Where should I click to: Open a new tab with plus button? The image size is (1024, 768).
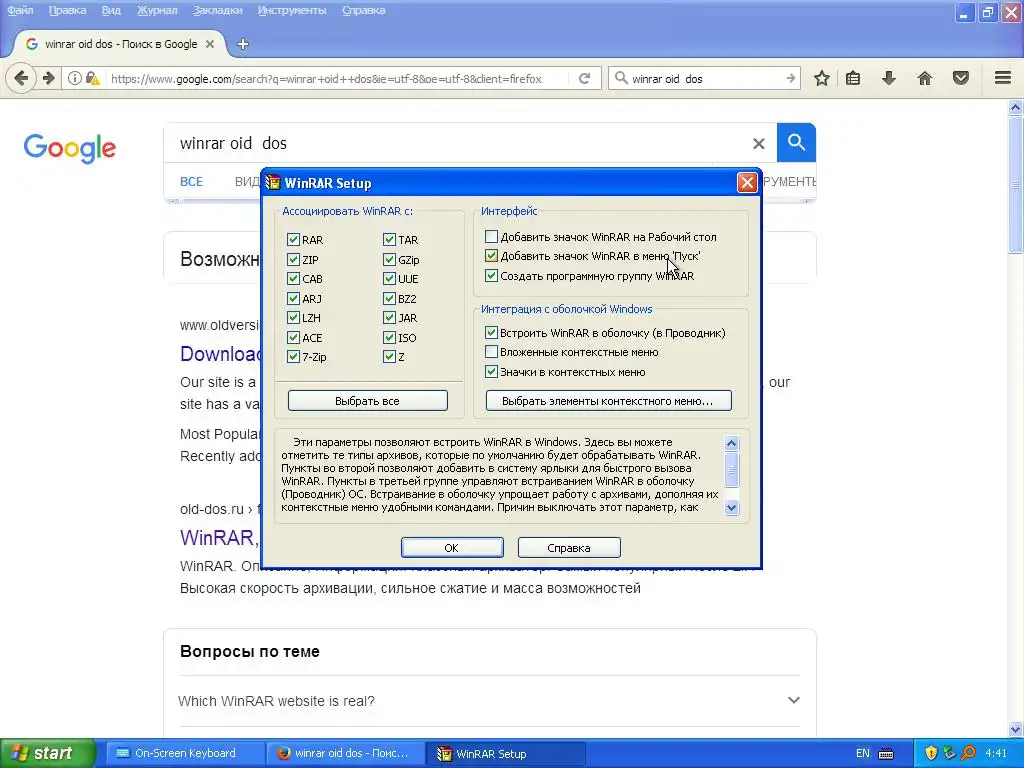[243, 44]
